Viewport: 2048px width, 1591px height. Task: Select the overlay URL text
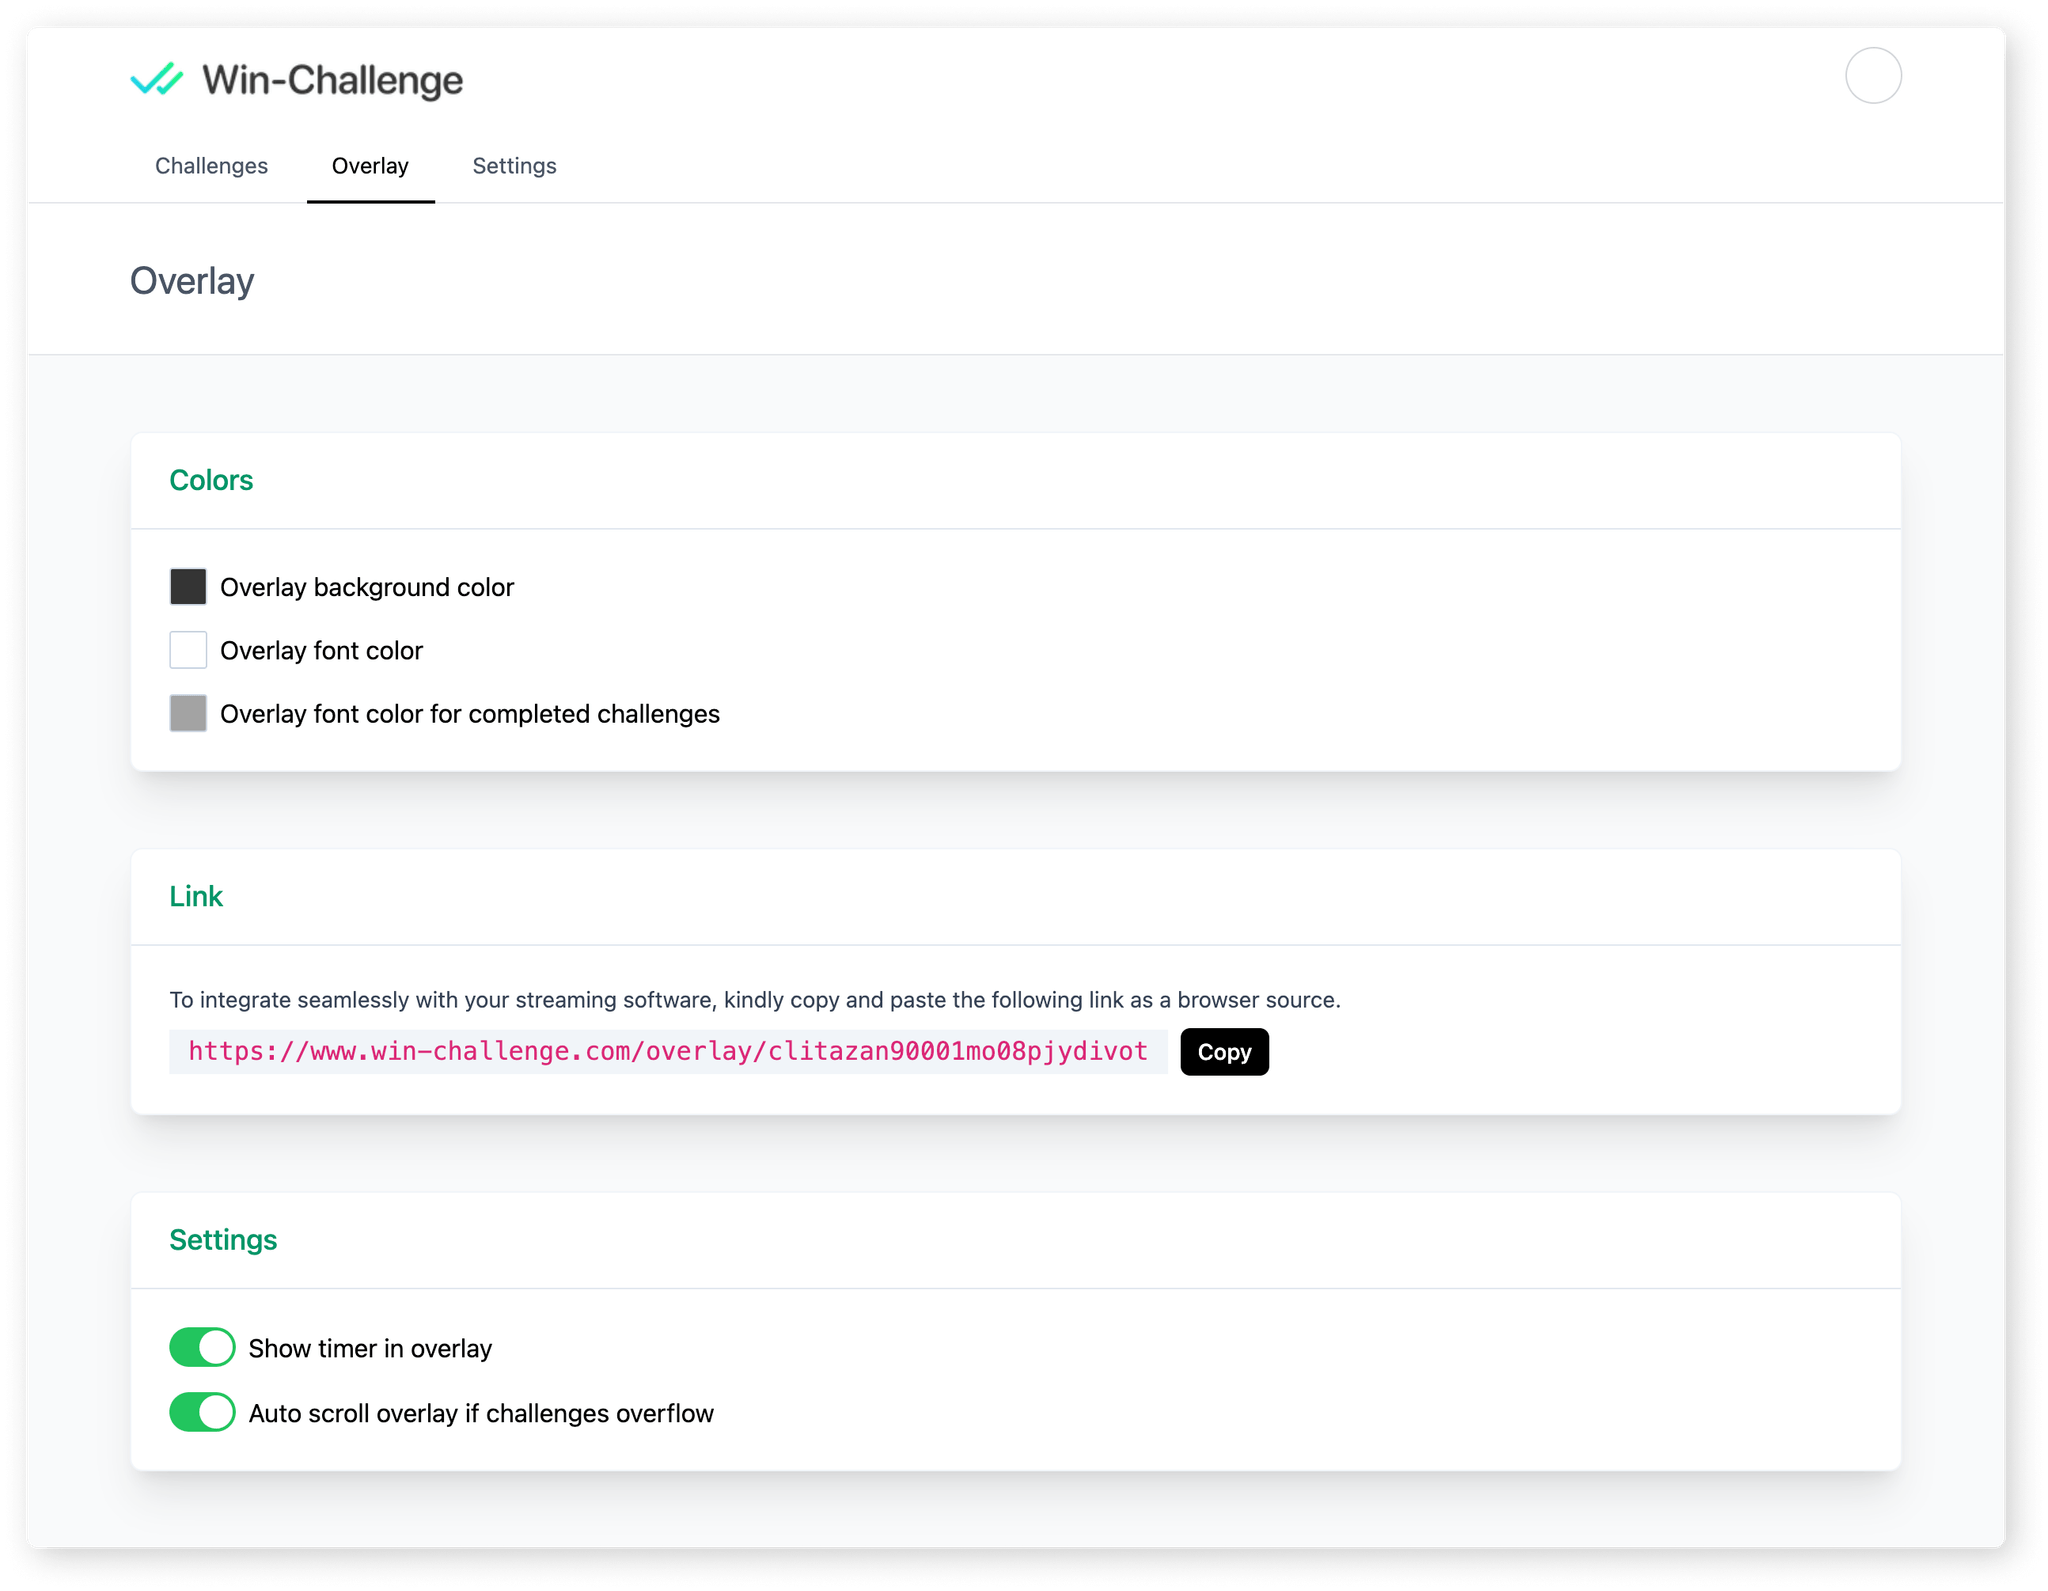coord(667,1051)
